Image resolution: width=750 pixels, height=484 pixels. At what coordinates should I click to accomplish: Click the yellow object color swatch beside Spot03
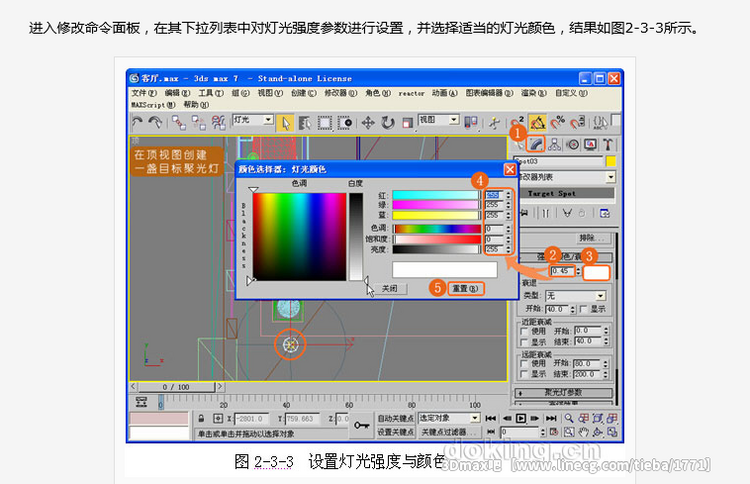(x=611, y=161)
